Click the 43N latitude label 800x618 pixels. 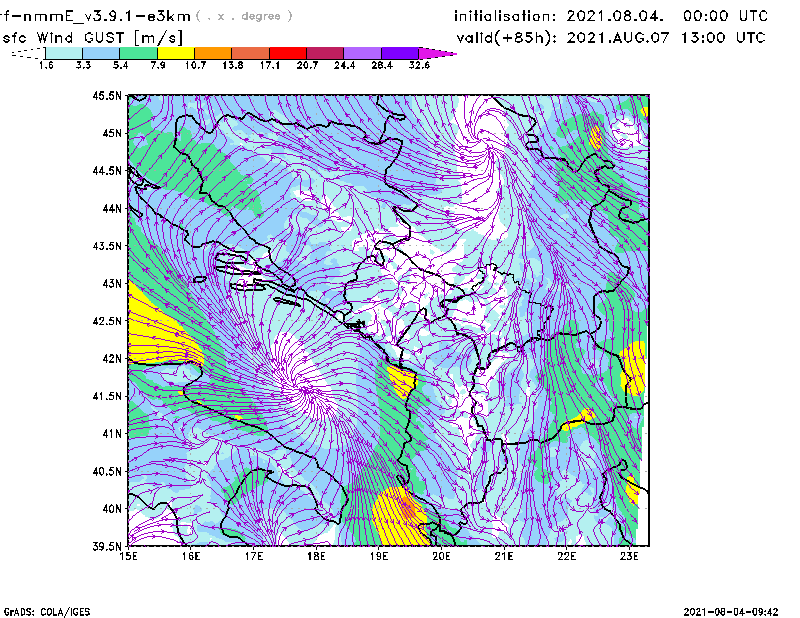112,283
